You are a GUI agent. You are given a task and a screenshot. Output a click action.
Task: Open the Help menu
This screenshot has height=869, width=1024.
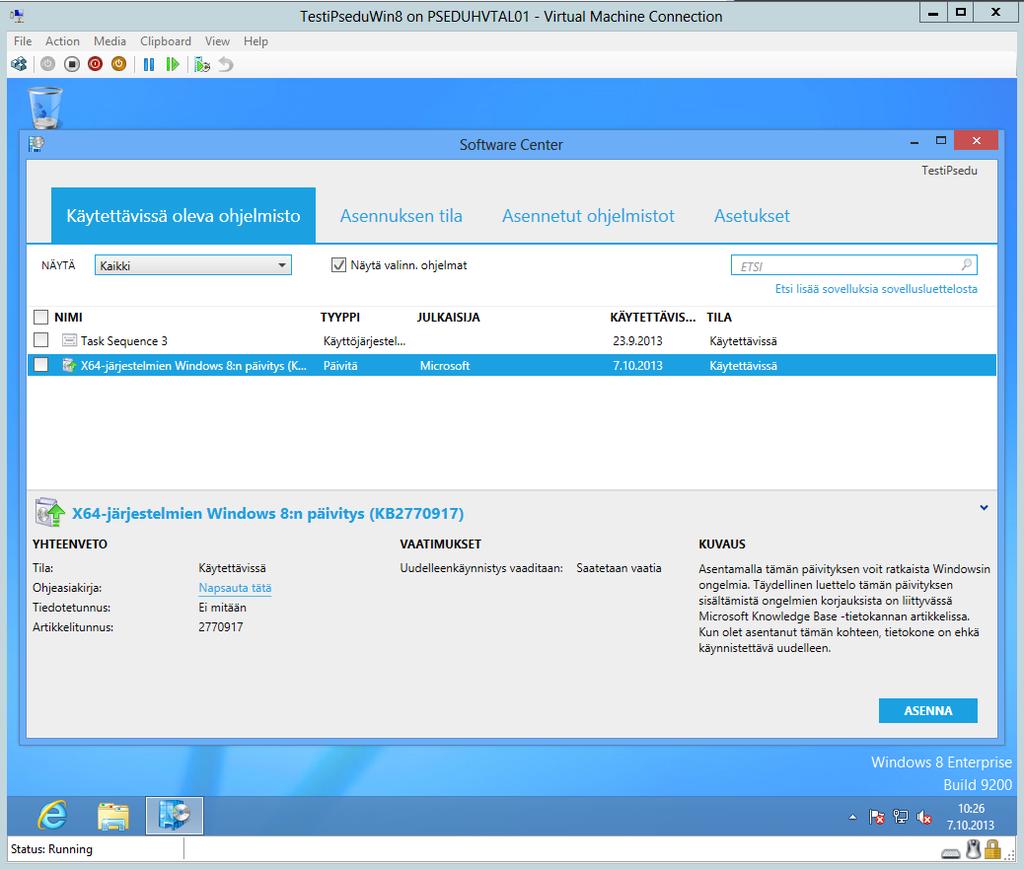pyautogui.click(x=256, y=41)
